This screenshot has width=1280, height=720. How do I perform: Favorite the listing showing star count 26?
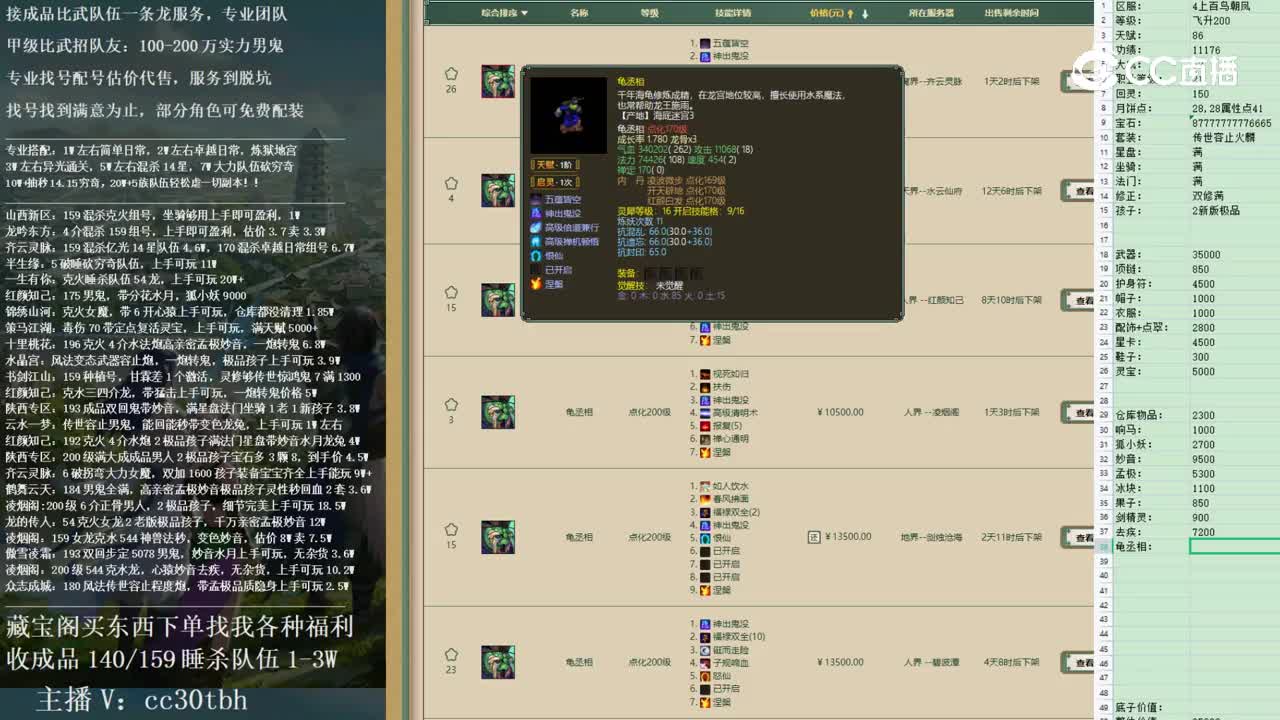pyautogui.click(x=452, y=72)
